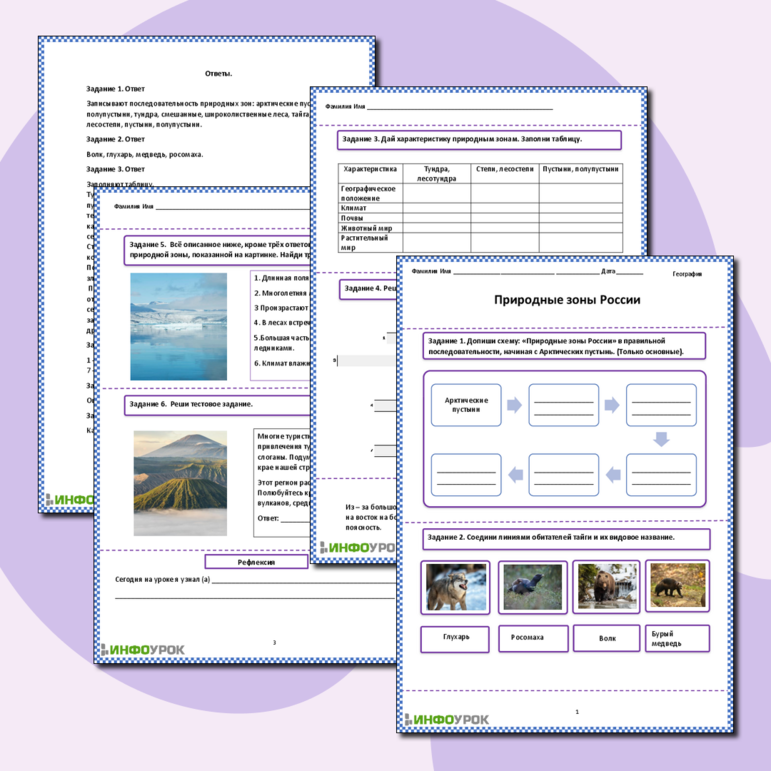
Task: Select the Тундра, лесотундра table column header
Action: coord(437,173)
